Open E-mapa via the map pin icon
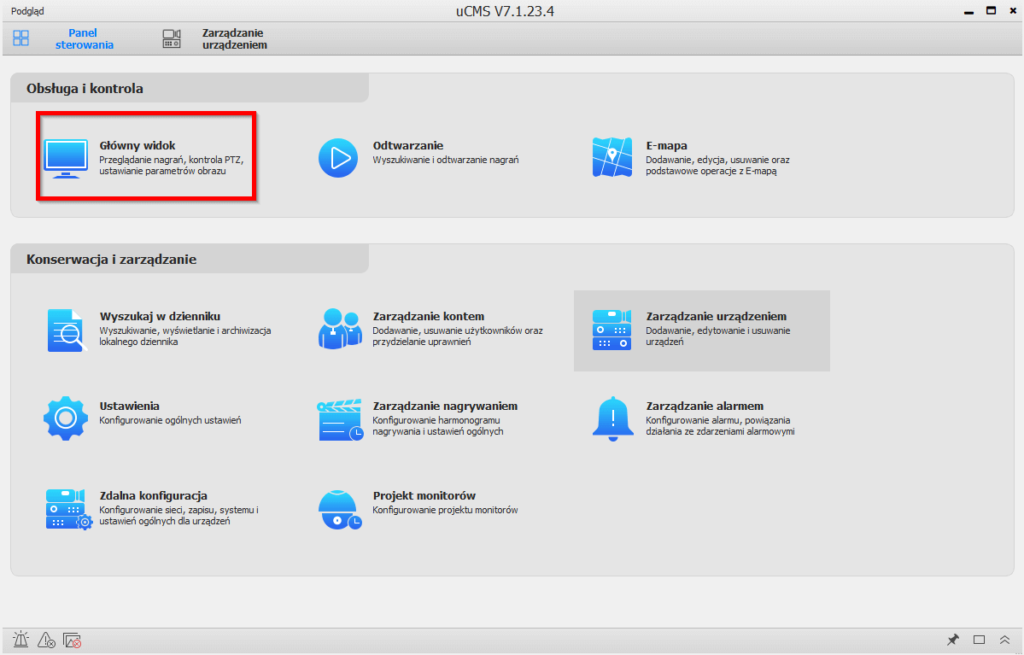This screenshot has height=655, width=1024. [x=611, y=155]
